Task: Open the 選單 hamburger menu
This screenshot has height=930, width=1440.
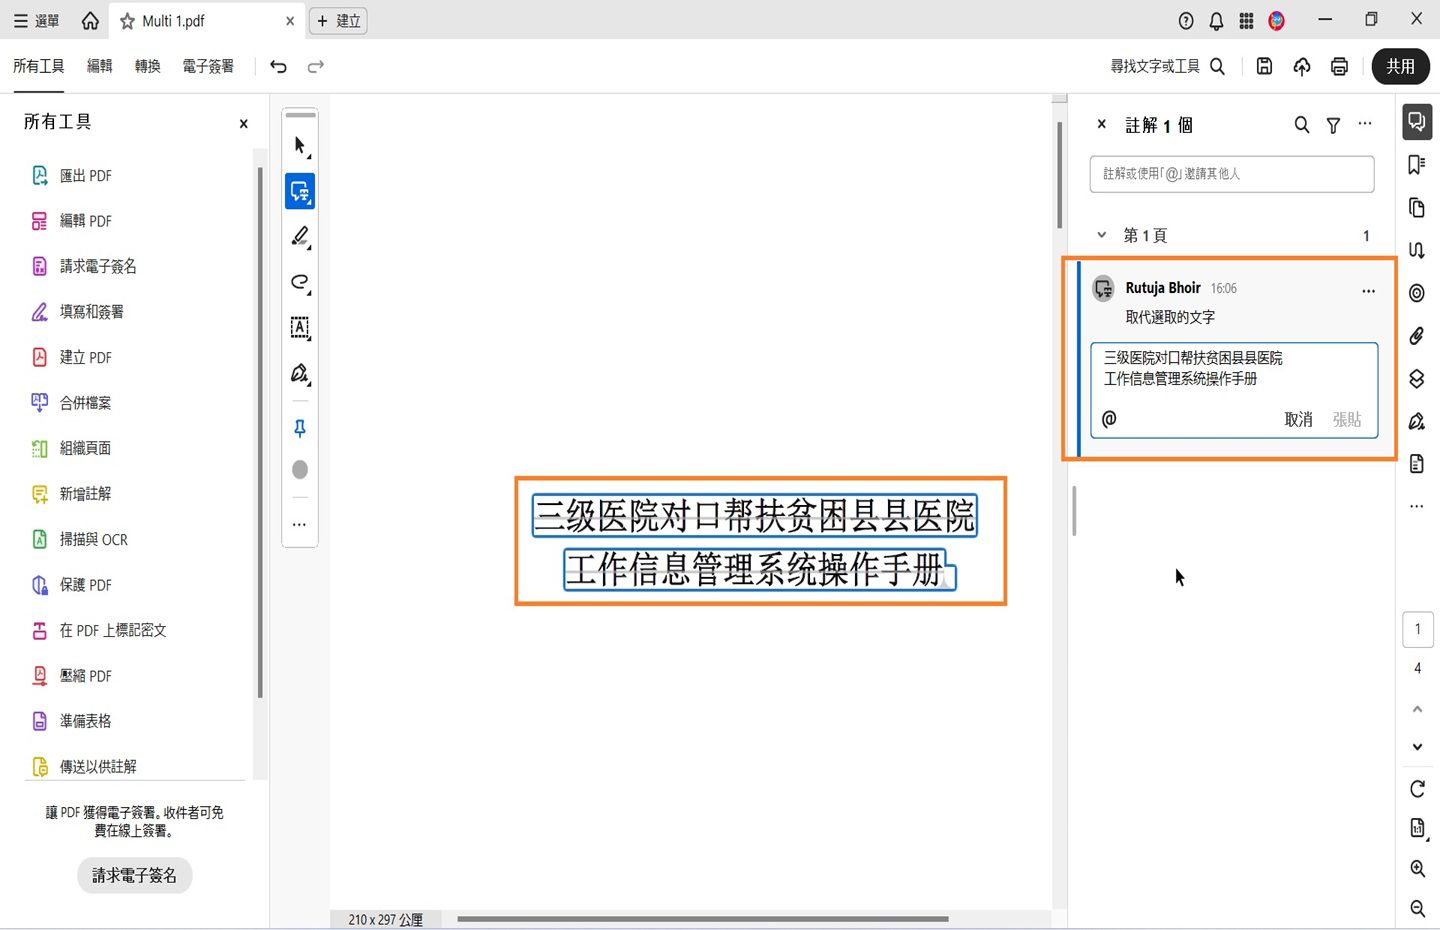Action: tap(22, 20)
